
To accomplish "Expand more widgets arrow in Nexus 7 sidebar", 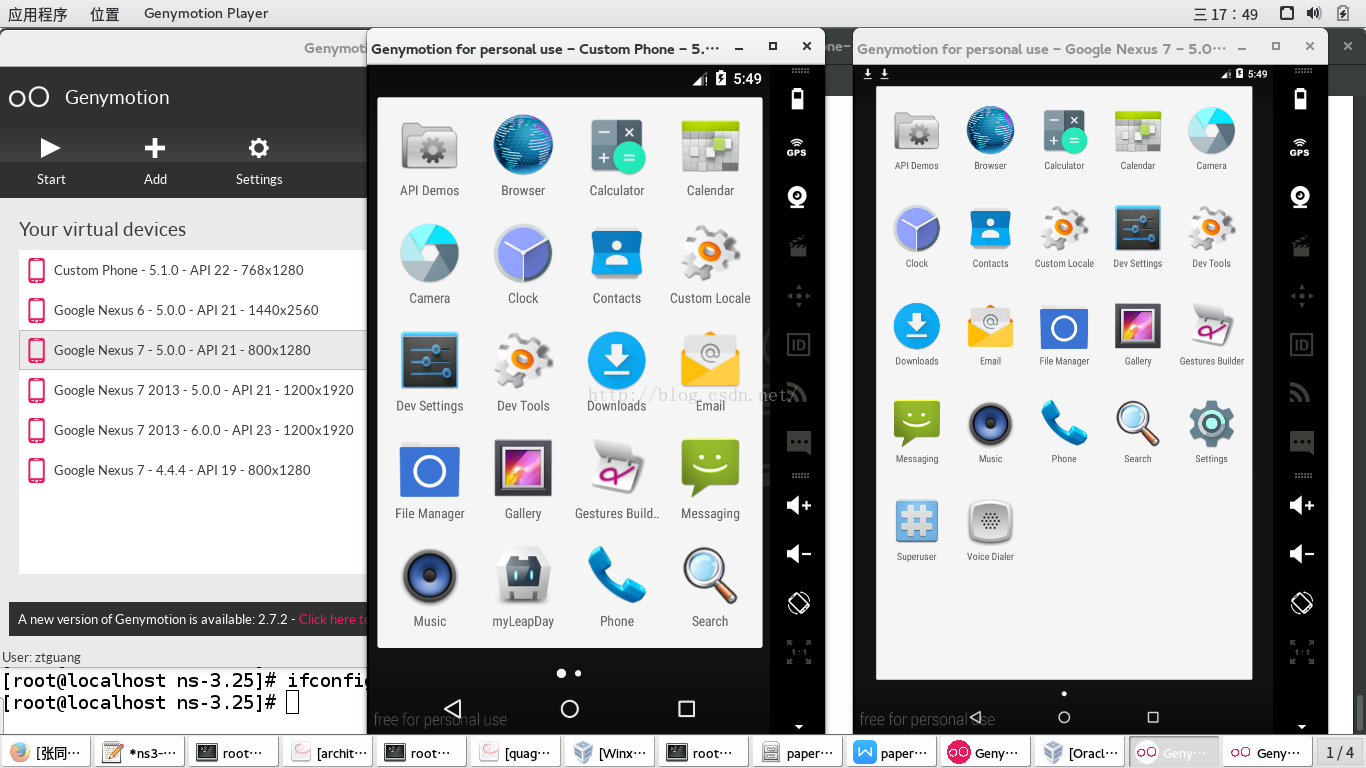I will [1301, 727].
